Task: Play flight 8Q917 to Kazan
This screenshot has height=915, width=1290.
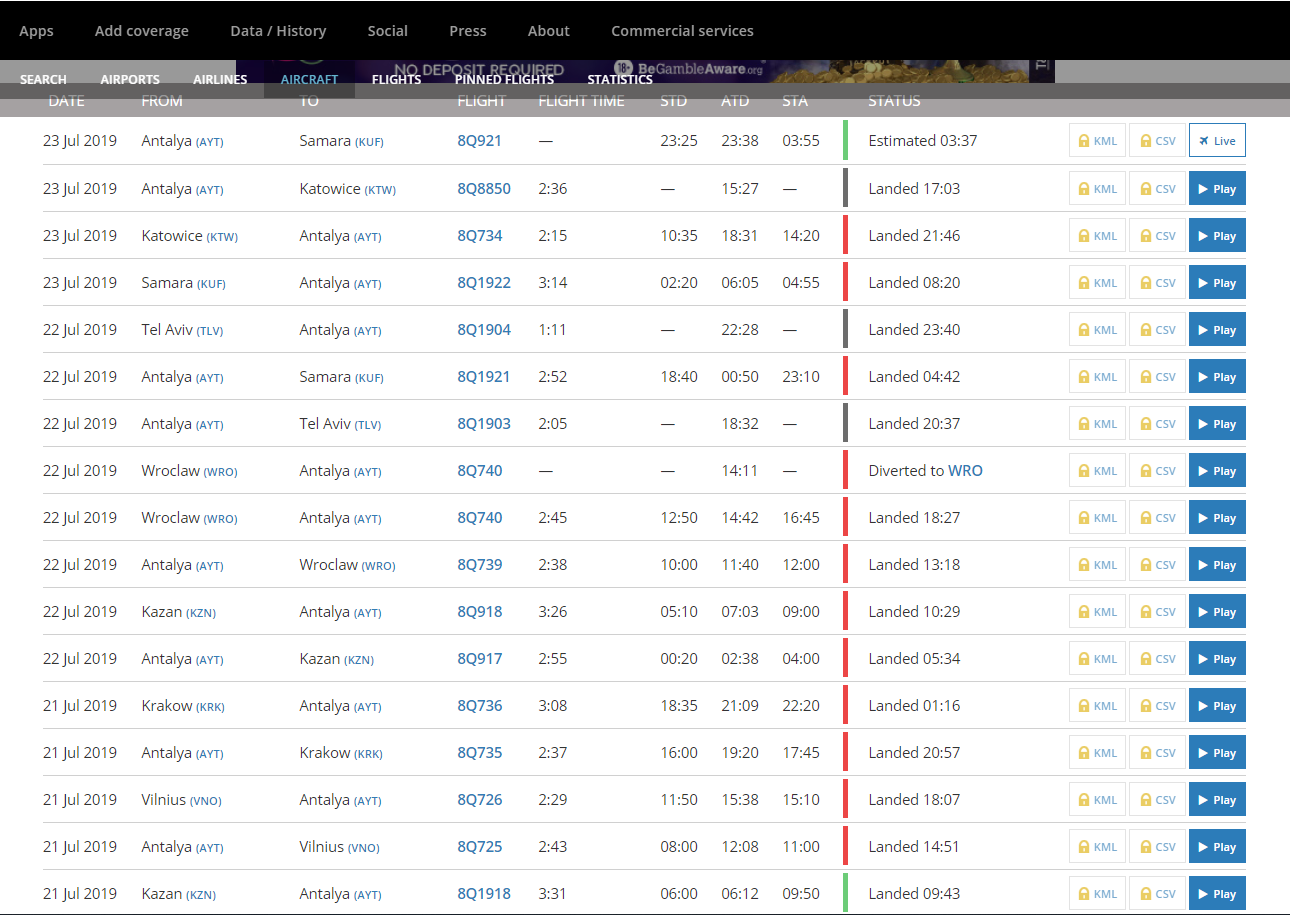Action: 1217,659
